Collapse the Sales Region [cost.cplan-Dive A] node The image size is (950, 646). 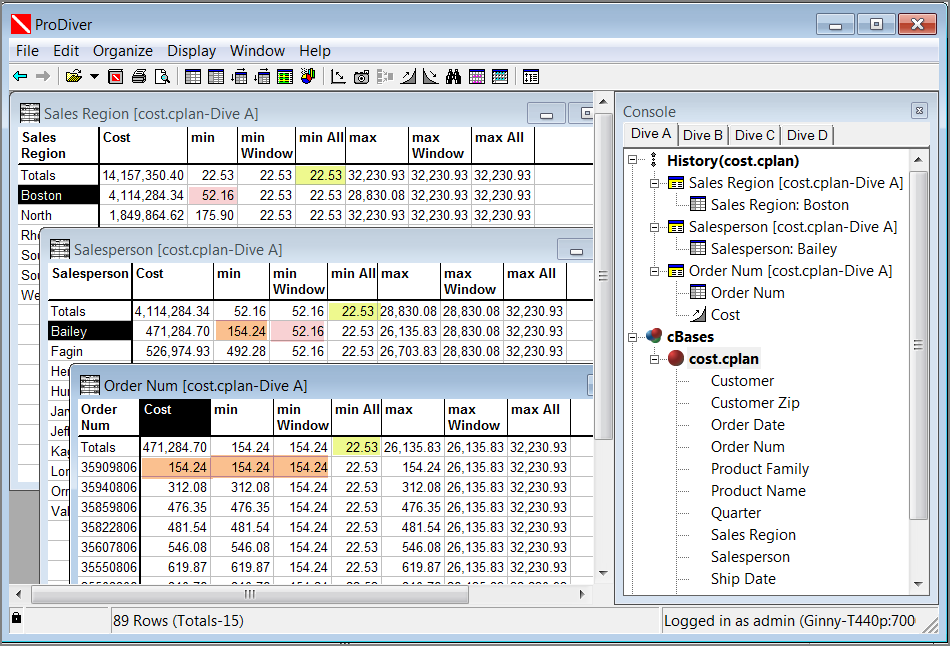[653, 183]
